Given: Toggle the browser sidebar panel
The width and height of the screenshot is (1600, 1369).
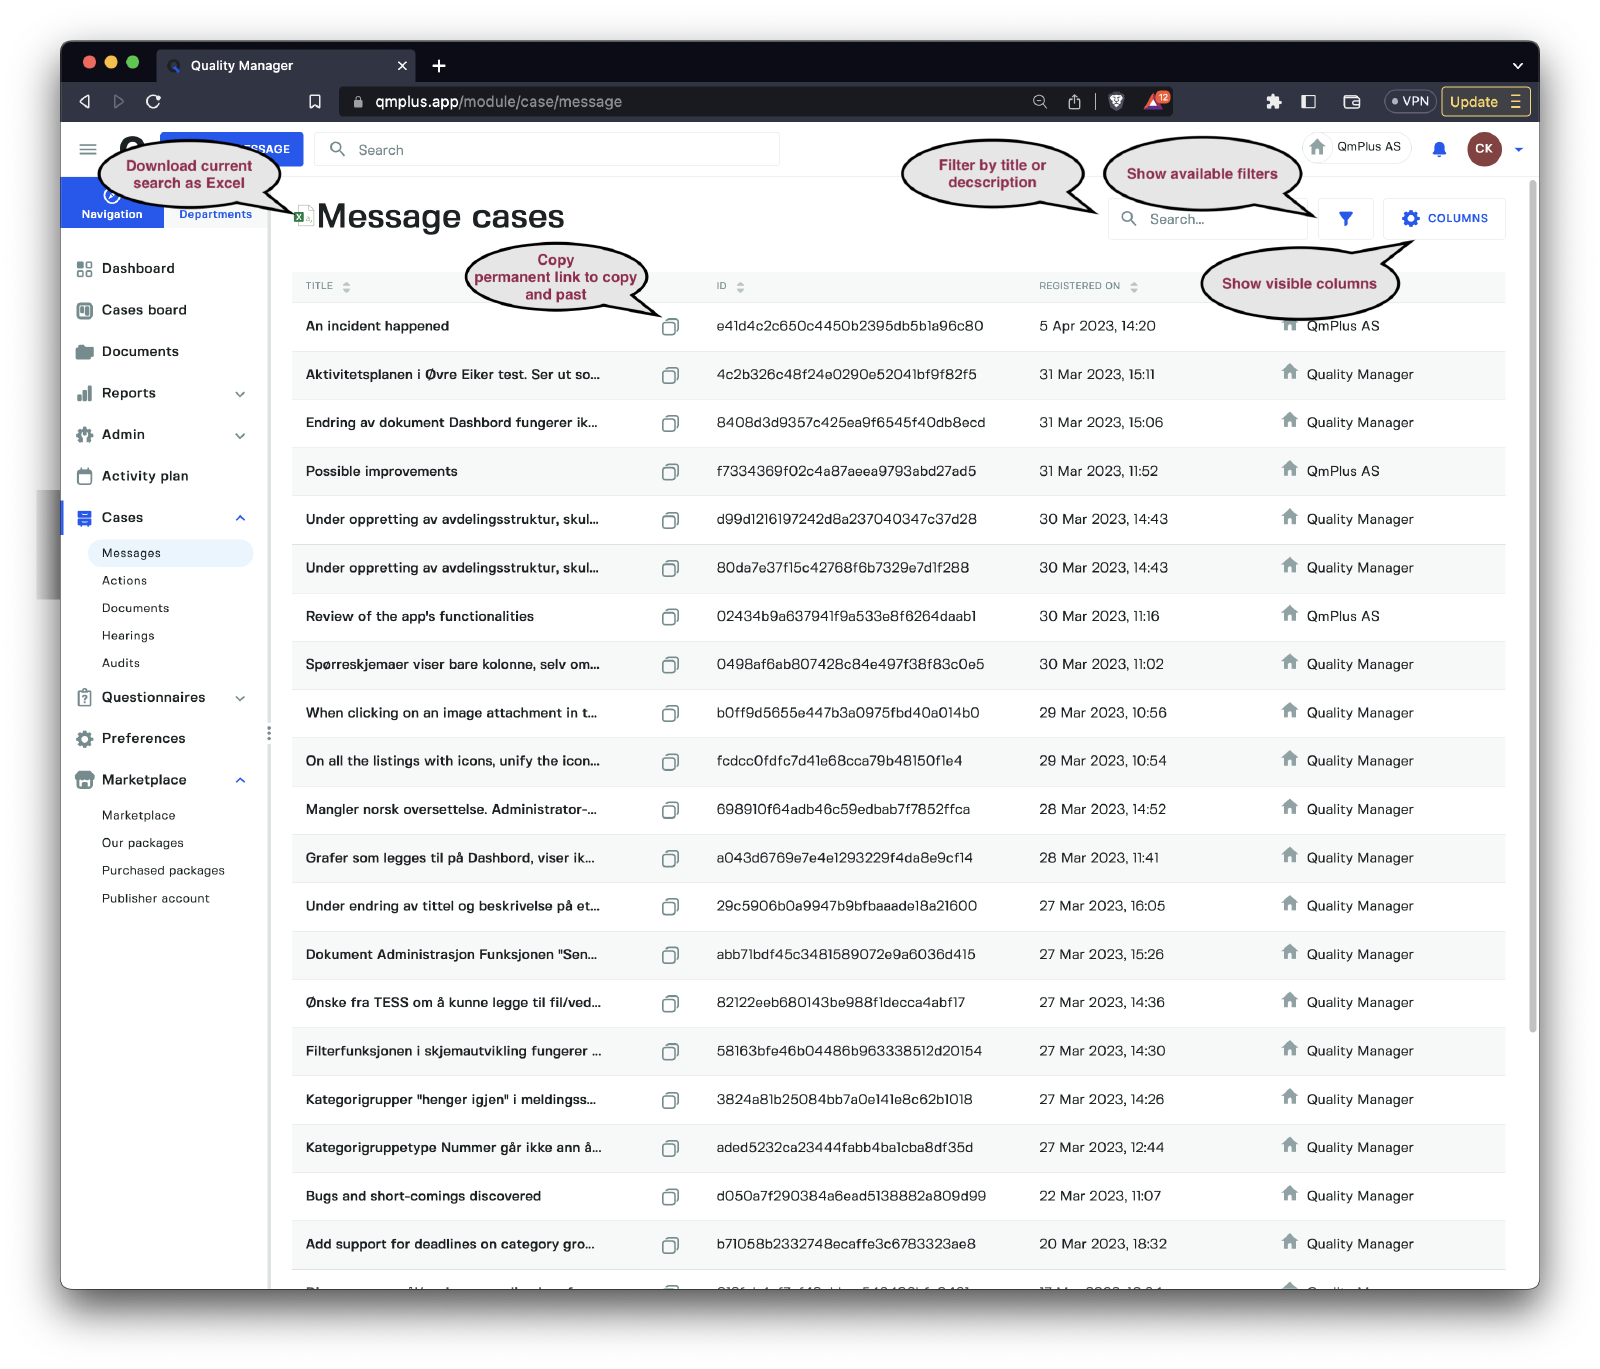Looking at the screenshot, I should click(x=1308, y=102).
